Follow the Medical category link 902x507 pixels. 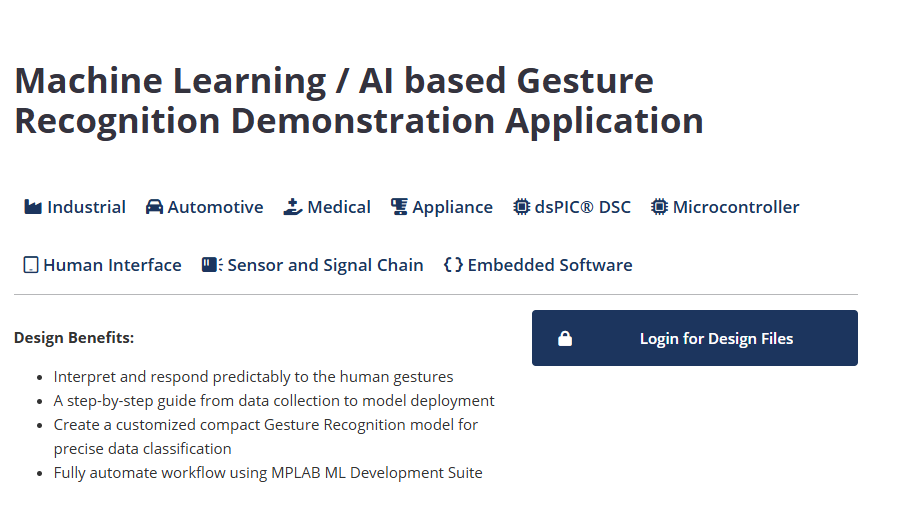[x=327, y=207]
